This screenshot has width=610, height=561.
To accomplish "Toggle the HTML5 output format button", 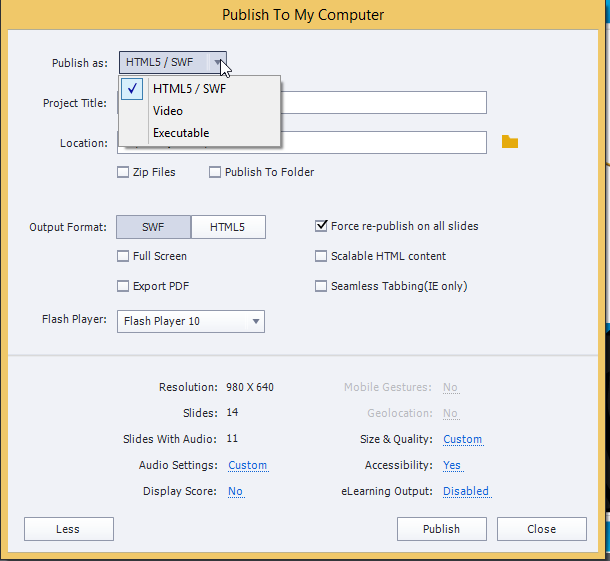I will point(228,227).
